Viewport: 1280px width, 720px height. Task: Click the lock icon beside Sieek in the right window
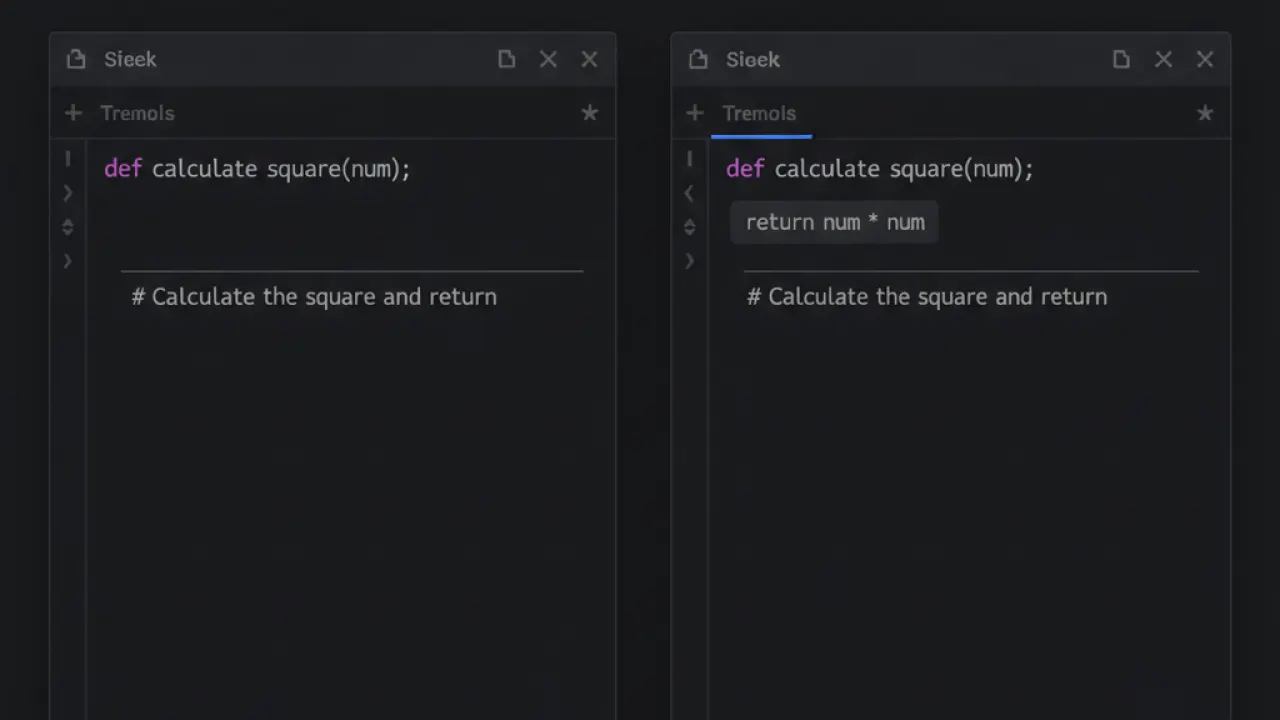click(698, 60)
